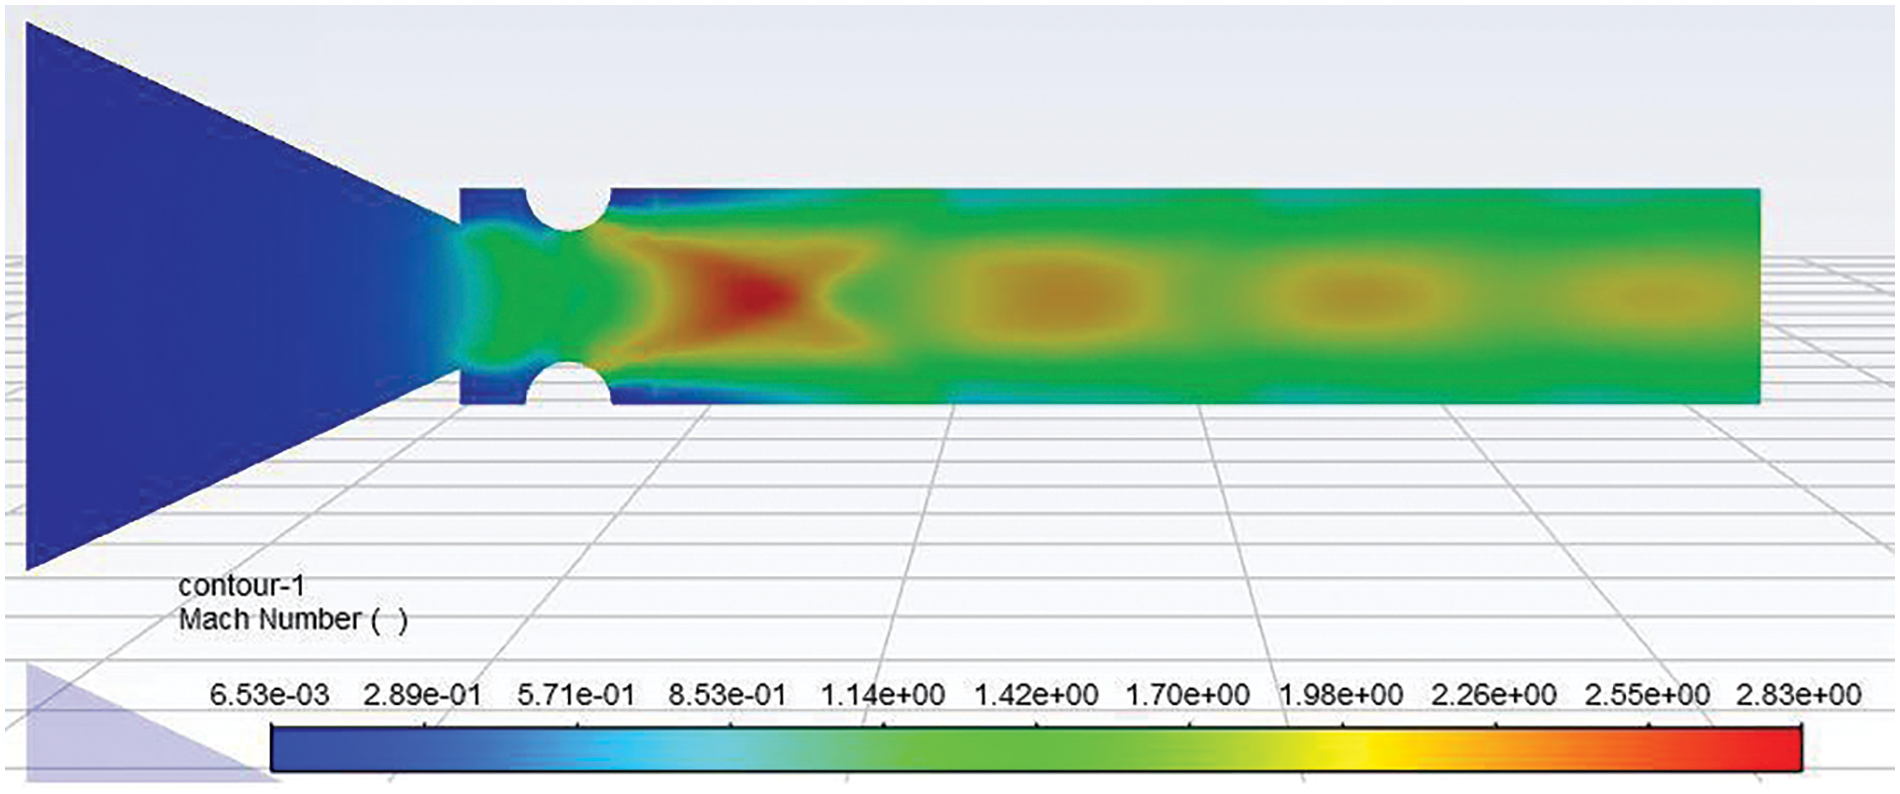Click the 2.83e+00 maximum legend value
The image size is (1900, 794).
coord(1798,694)
